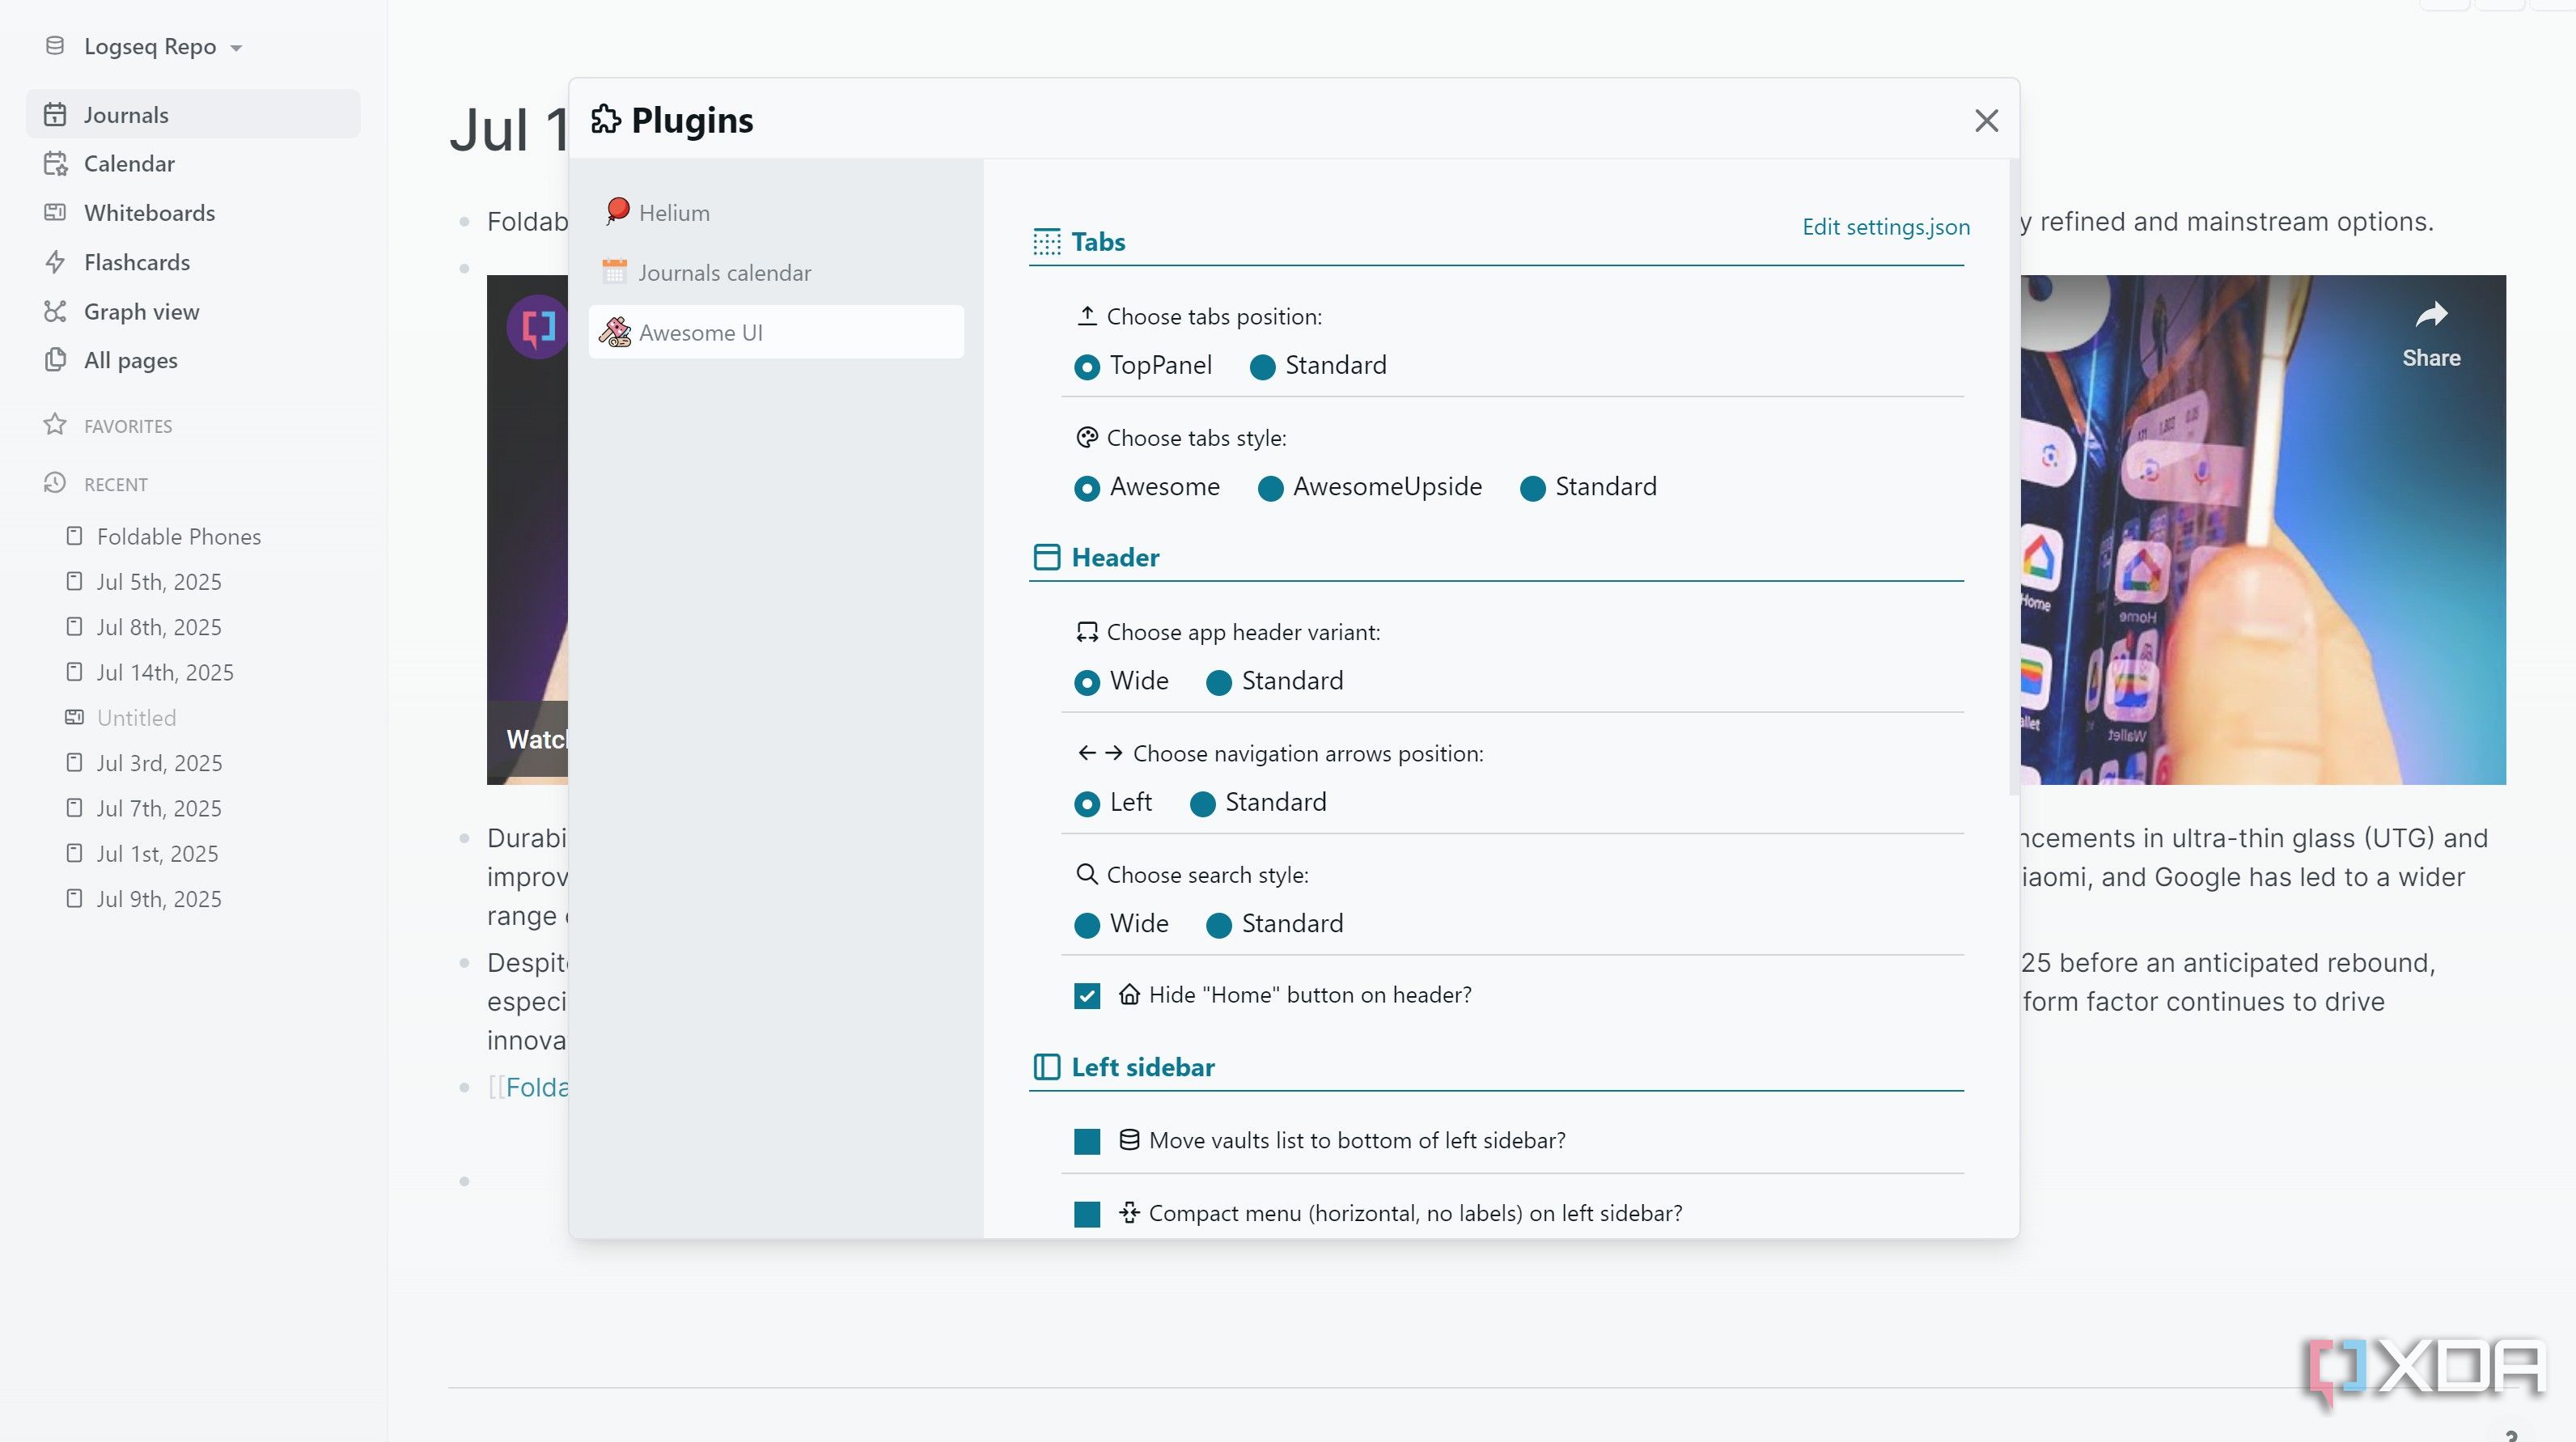Click the Favorites star icon
This screenshot has height=1442, width=2576.
[x=55, y=425]
